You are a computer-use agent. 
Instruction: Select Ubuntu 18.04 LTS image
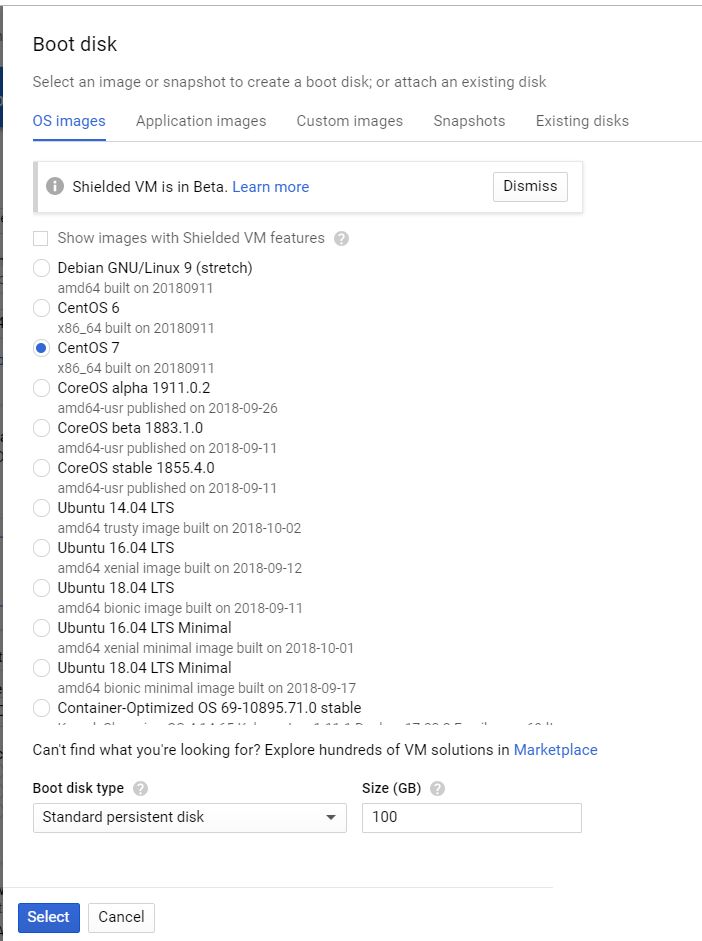[41, 588]
